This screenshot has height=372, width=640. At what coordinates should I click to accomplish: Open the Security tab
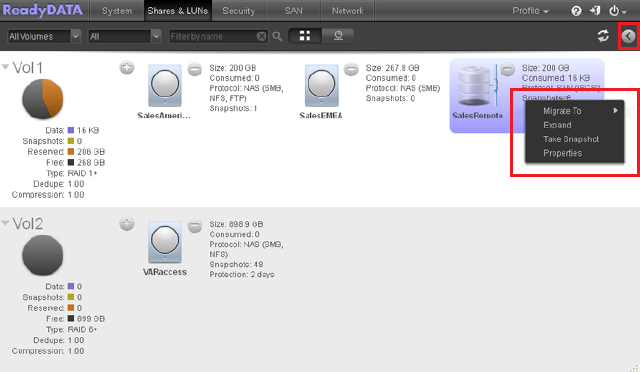click(238, 11)
